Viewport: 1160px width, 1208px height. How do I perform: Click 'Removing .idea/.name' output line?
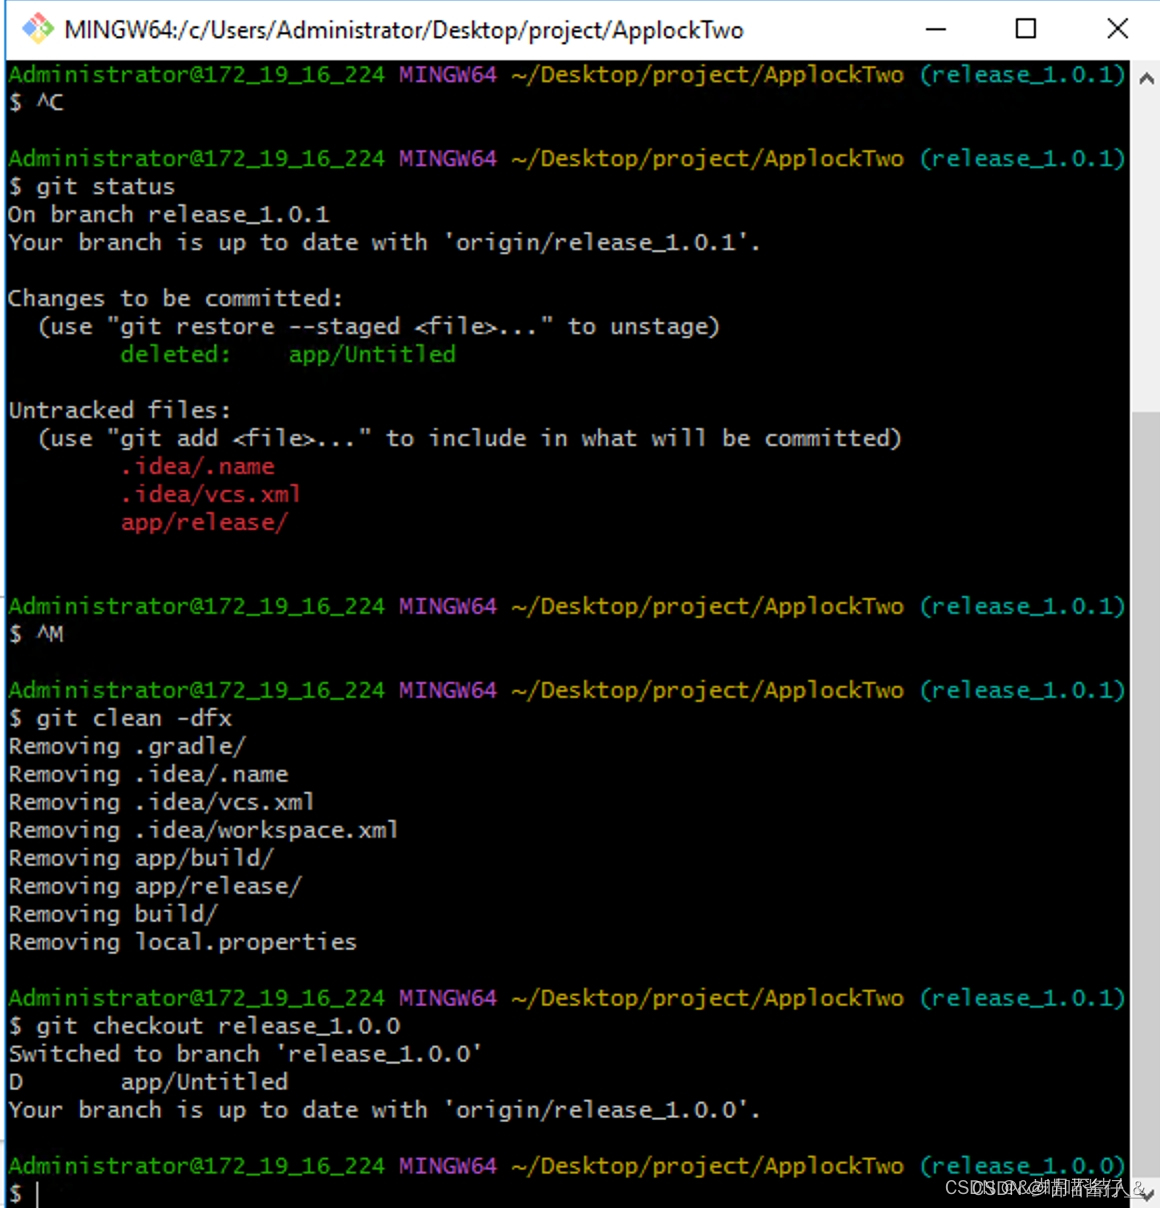tap(148, 775)
